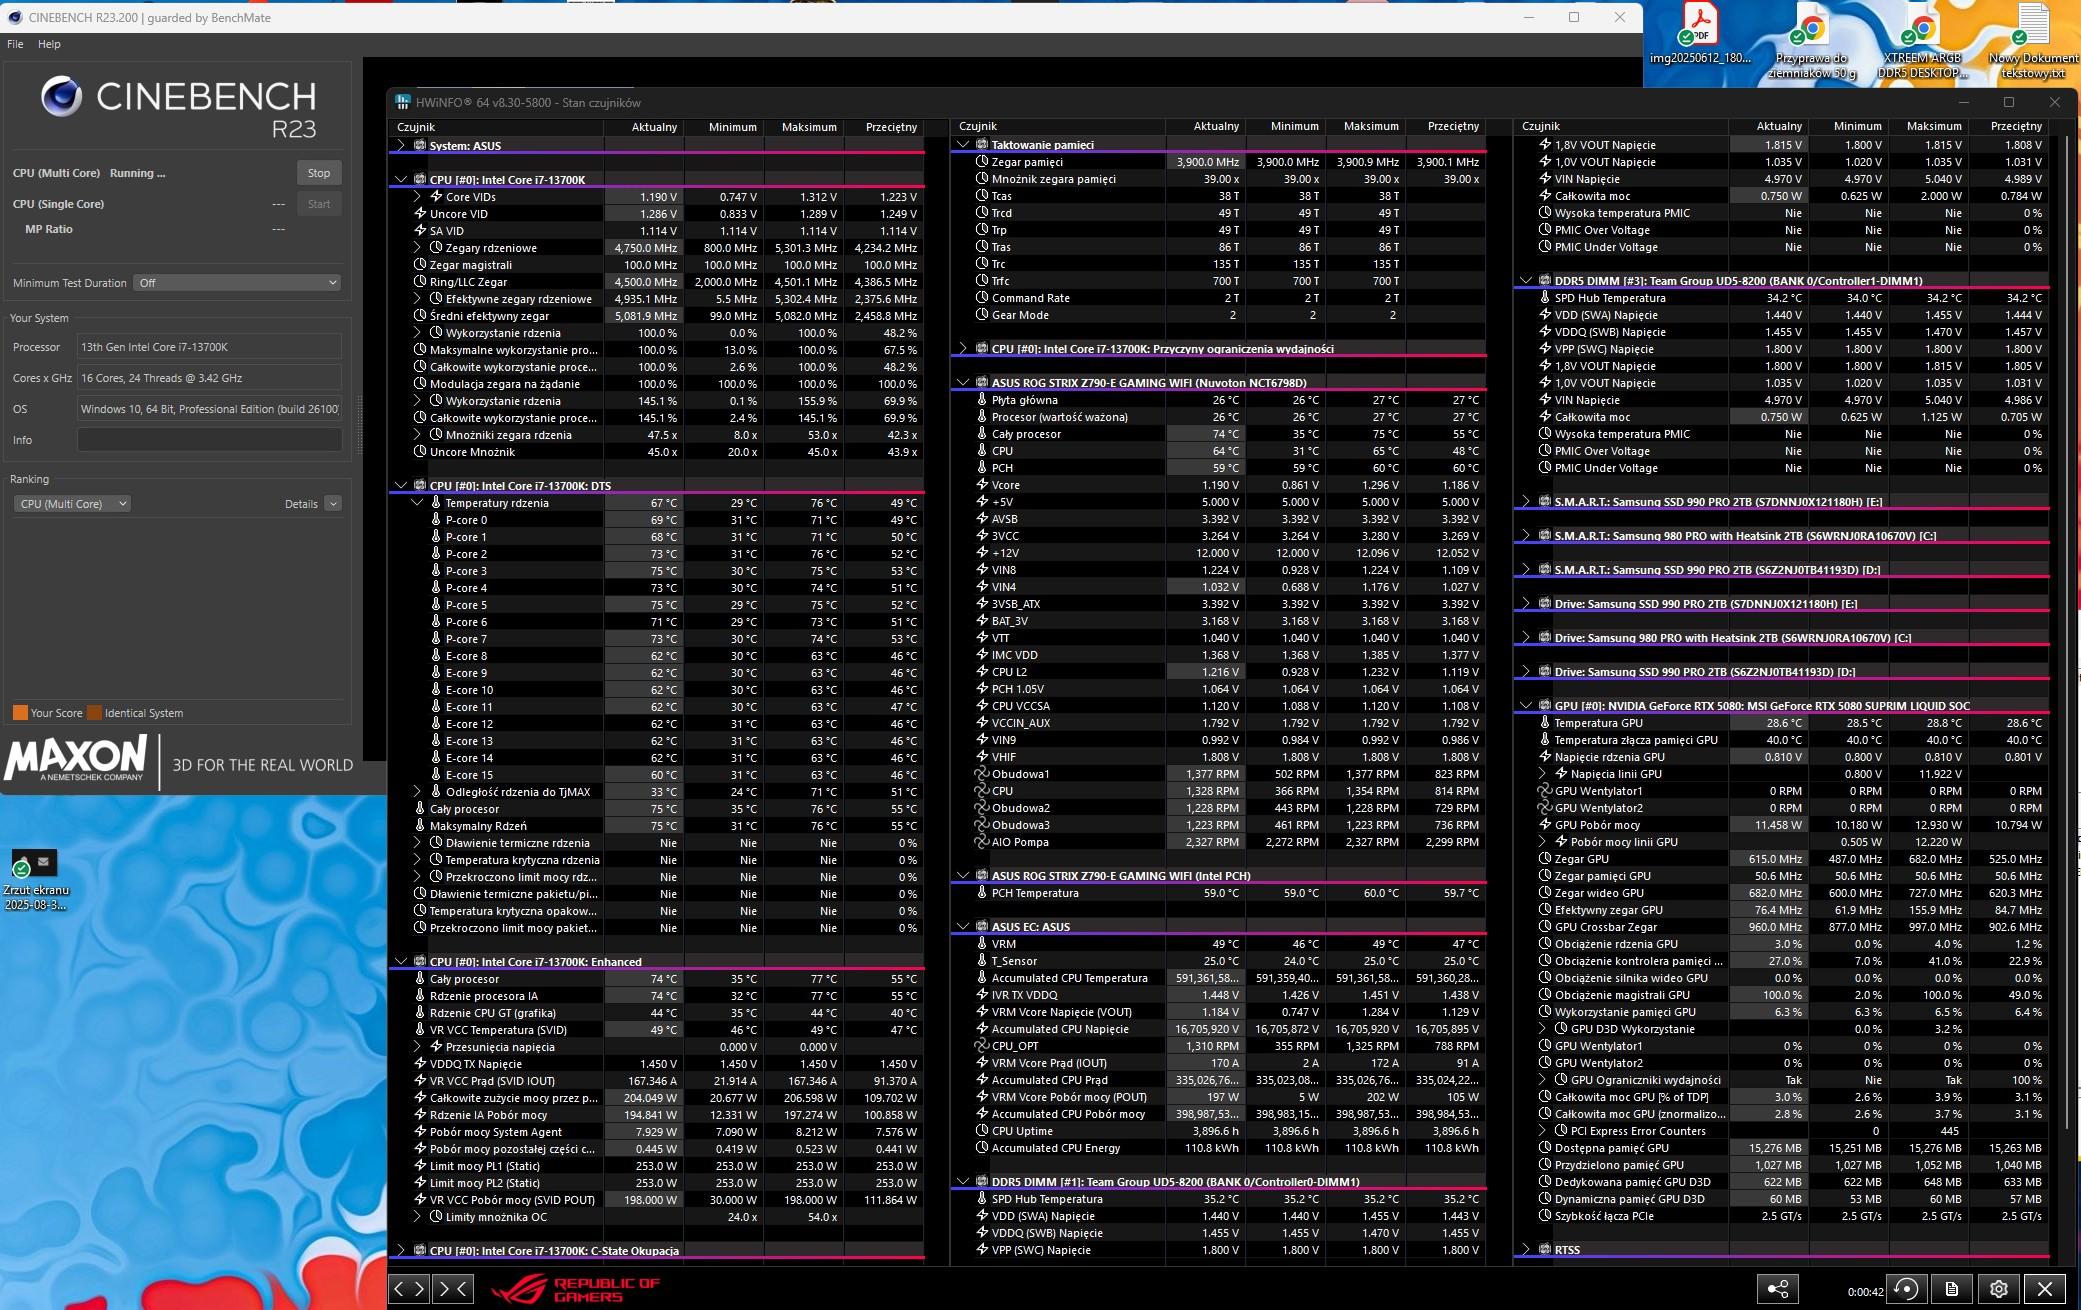Collapse the Temperatury rdzenia tree group
This screenshot has width=2081, height=1310.
coord(418,503)
